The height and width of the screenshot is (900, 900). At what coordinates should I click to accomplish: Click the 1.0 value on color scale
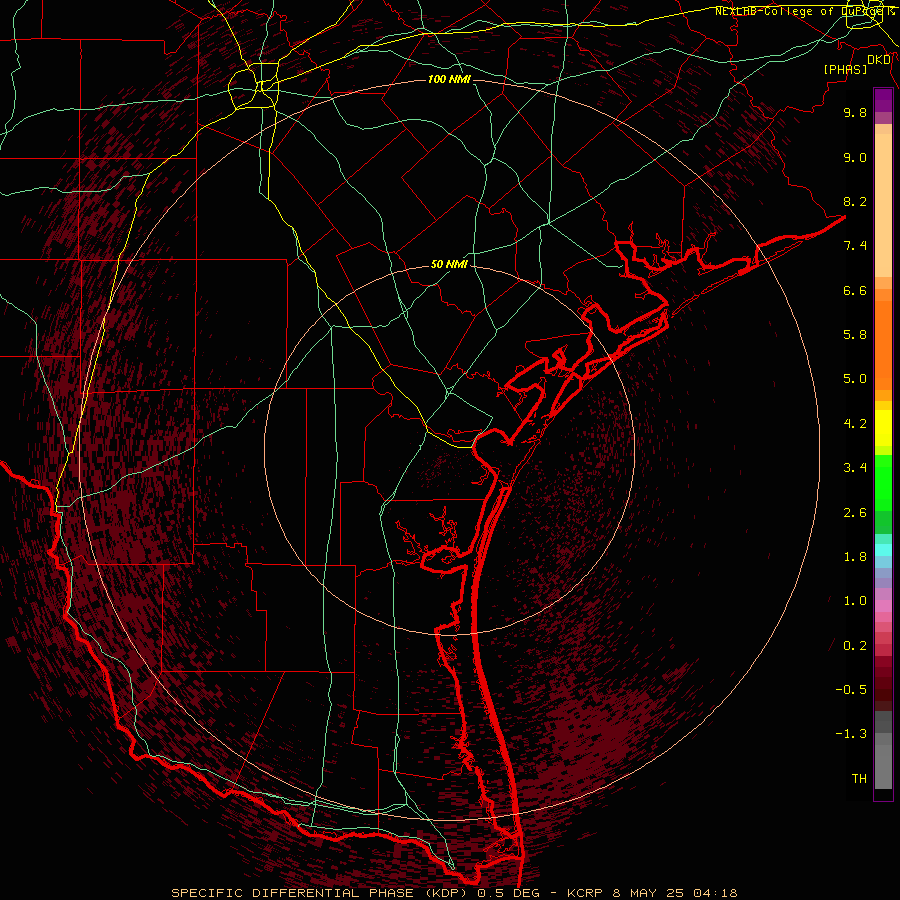point(855,601)
